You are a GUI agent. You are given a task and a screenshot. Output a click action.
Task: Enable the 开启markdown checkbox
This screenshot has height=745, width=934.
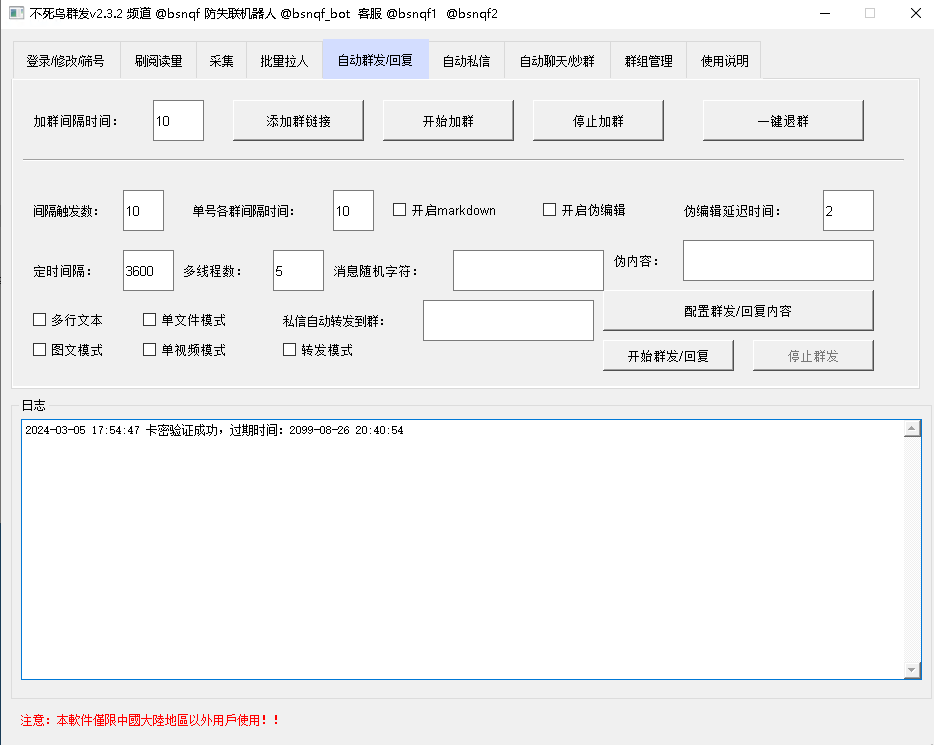coord(400,210)
